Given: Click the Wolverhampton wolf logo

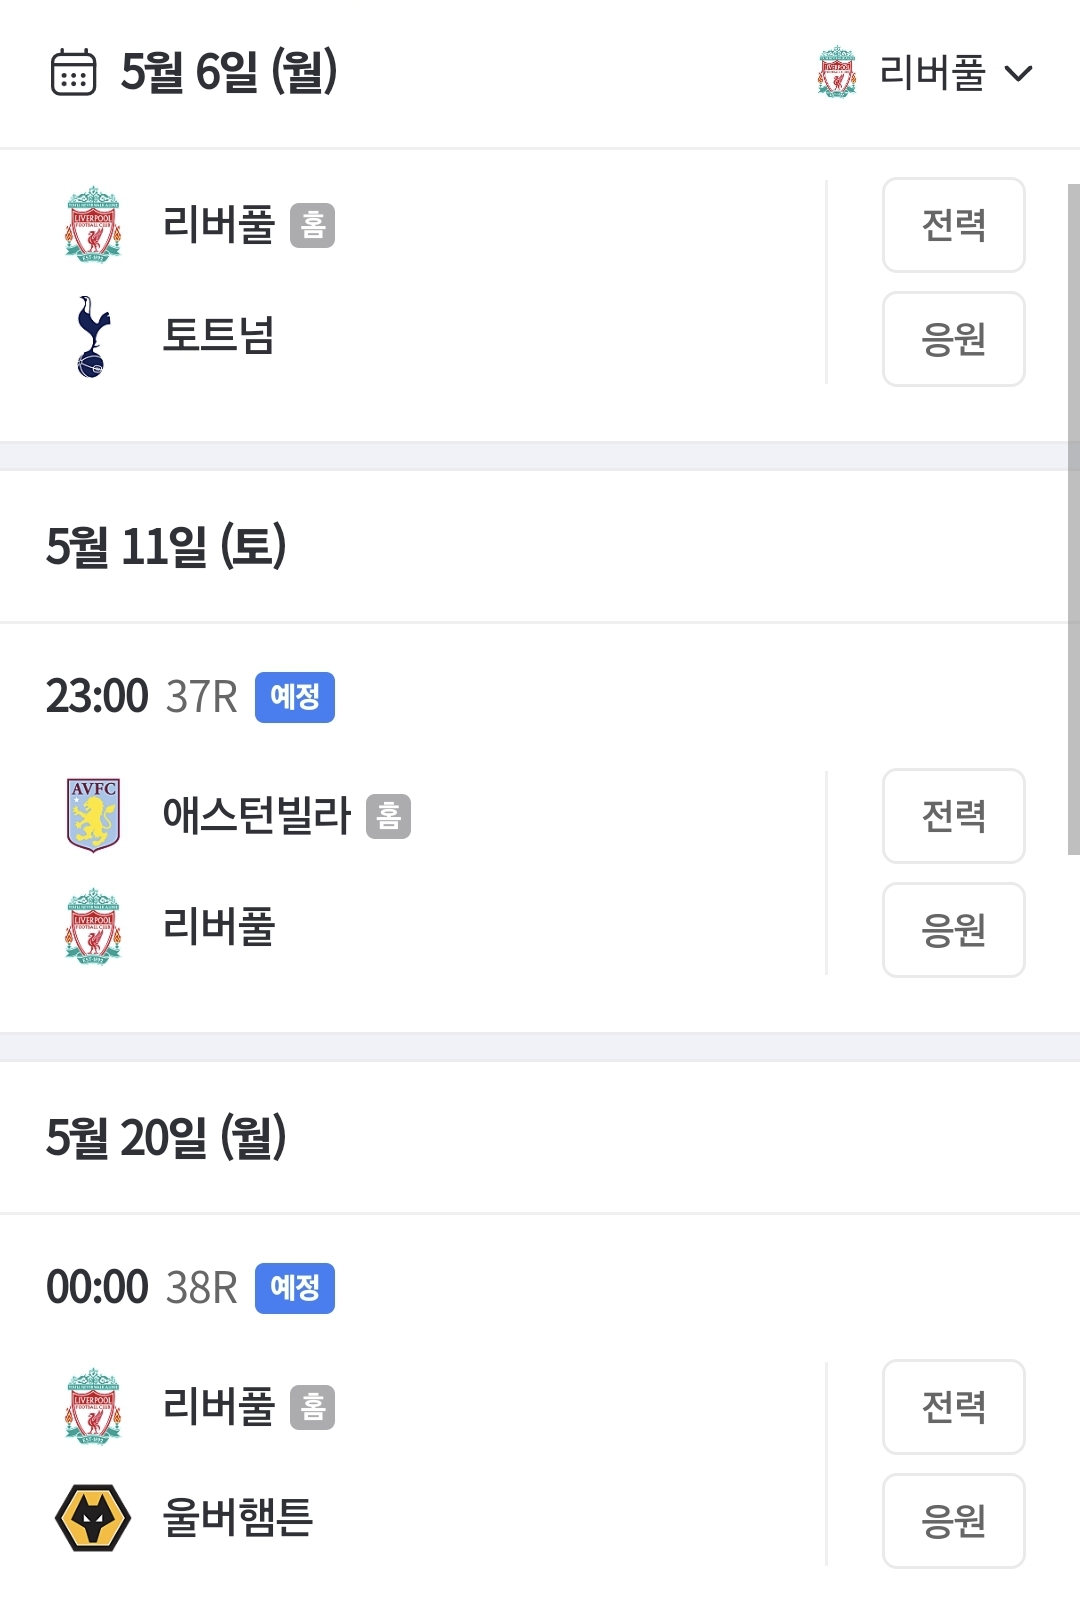Looking at the screenshot, I should pos(93,1518).
